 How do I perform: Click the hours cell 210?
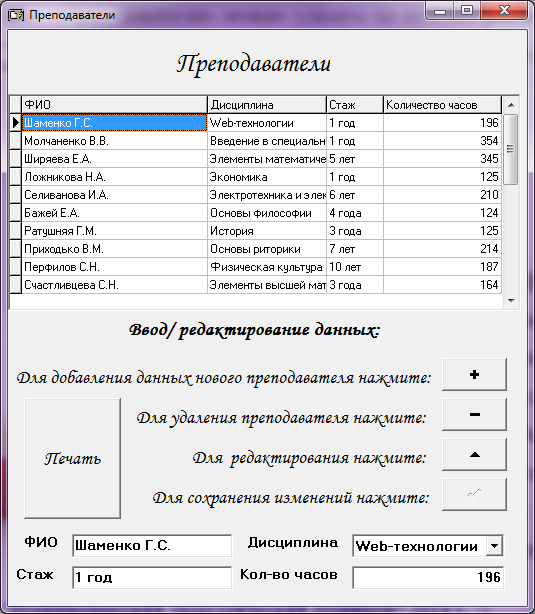click(442, 195)
